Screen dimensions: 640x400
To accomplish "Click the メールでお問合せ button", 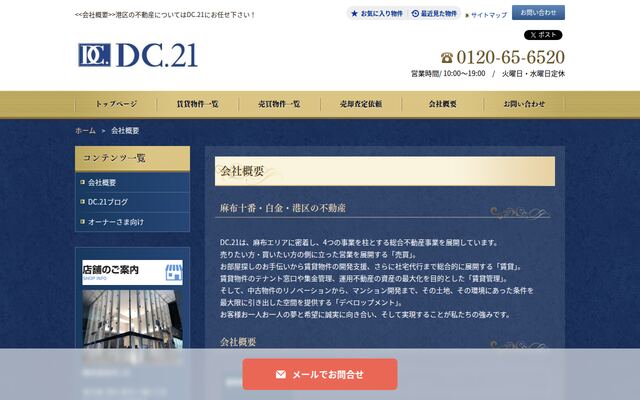I will [x=320, y=374].
